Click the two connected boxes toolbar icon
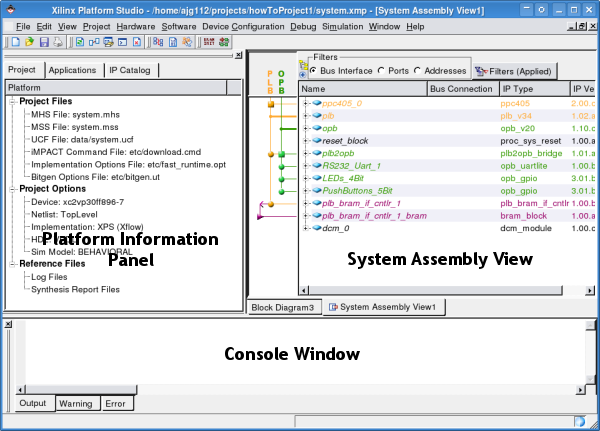 (94, 42)
